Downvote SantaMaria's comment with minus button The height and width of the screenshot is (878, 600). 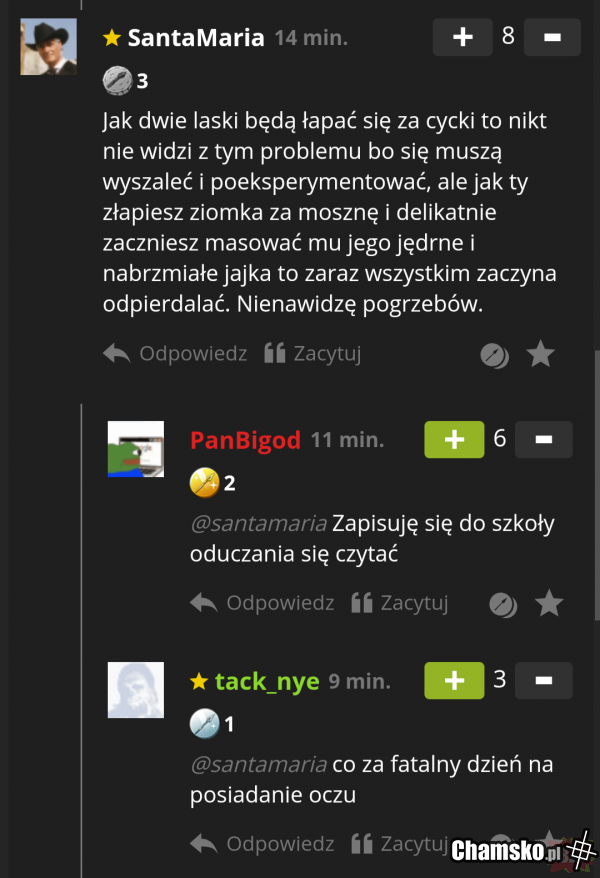552,37
